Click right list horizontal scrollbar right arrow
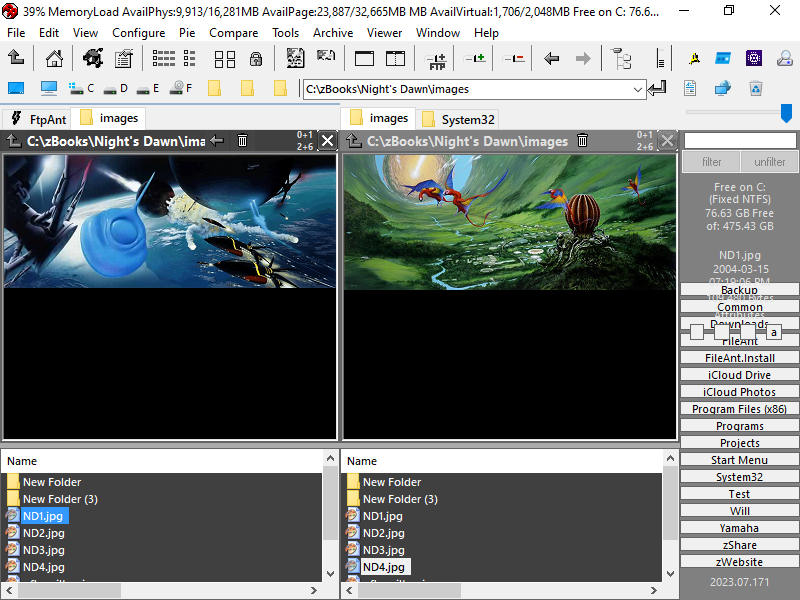The height and width of the screenshot is (600, 800). click(654, 590)
